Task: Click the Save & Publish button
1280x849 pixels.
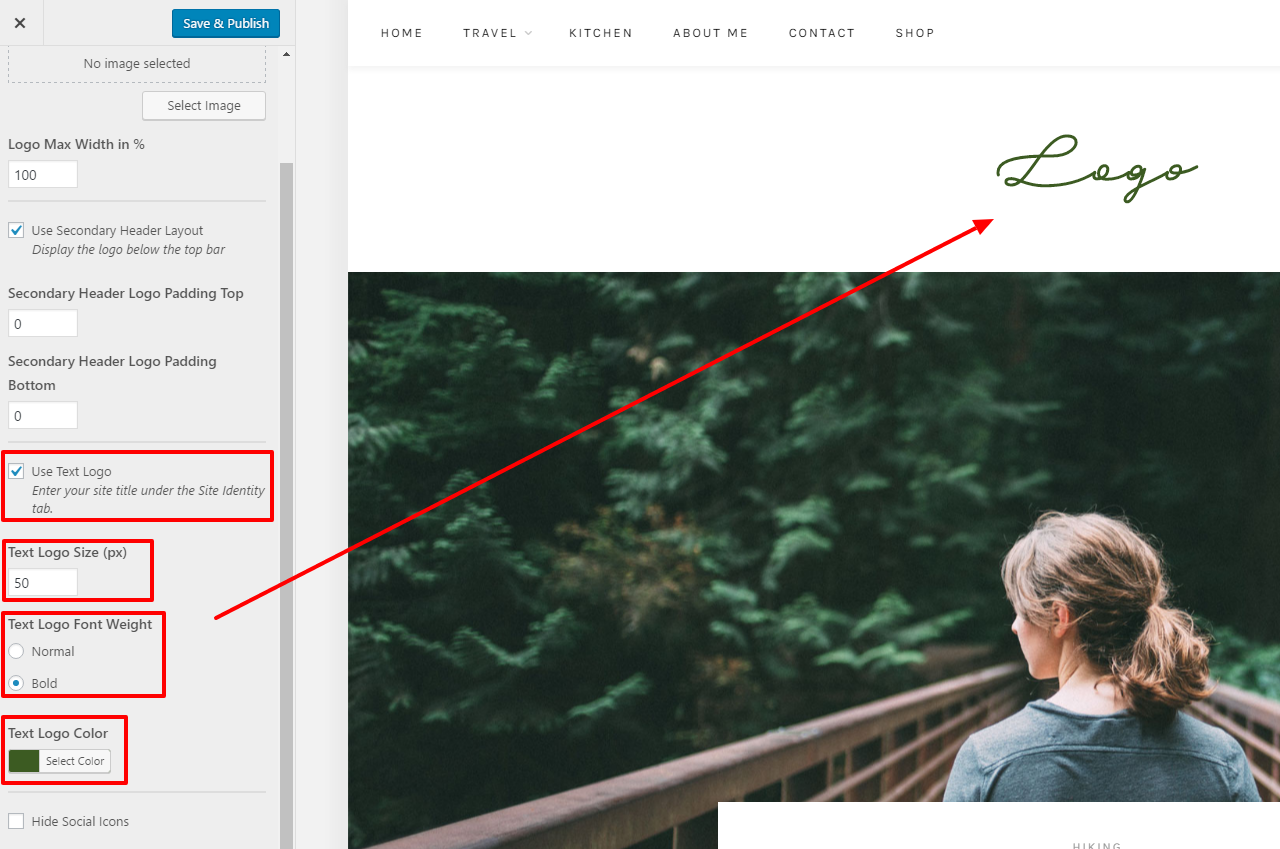Action: pyautogui.click(x=226, y=23)
